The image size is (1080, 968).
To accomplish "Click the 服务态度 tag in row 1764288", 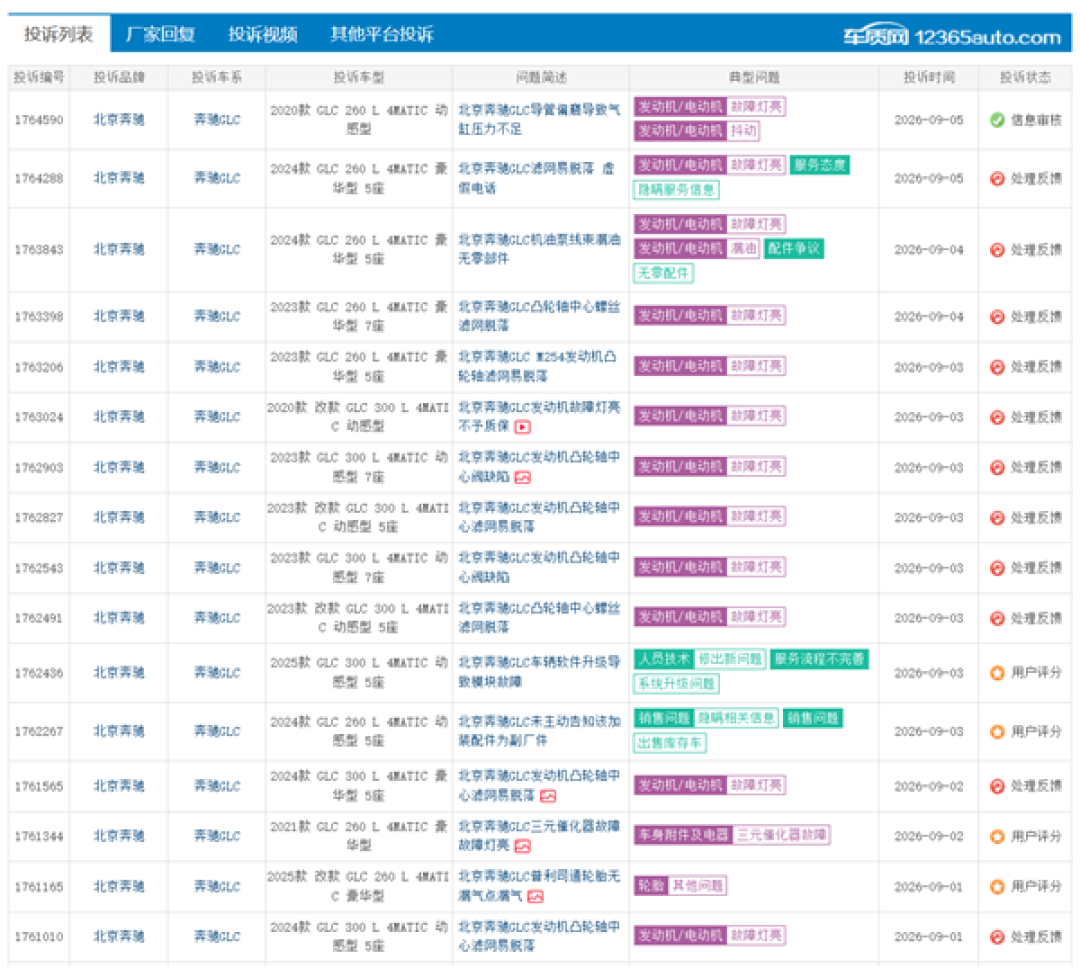I will pyautogui.click(x=820, y=165).
